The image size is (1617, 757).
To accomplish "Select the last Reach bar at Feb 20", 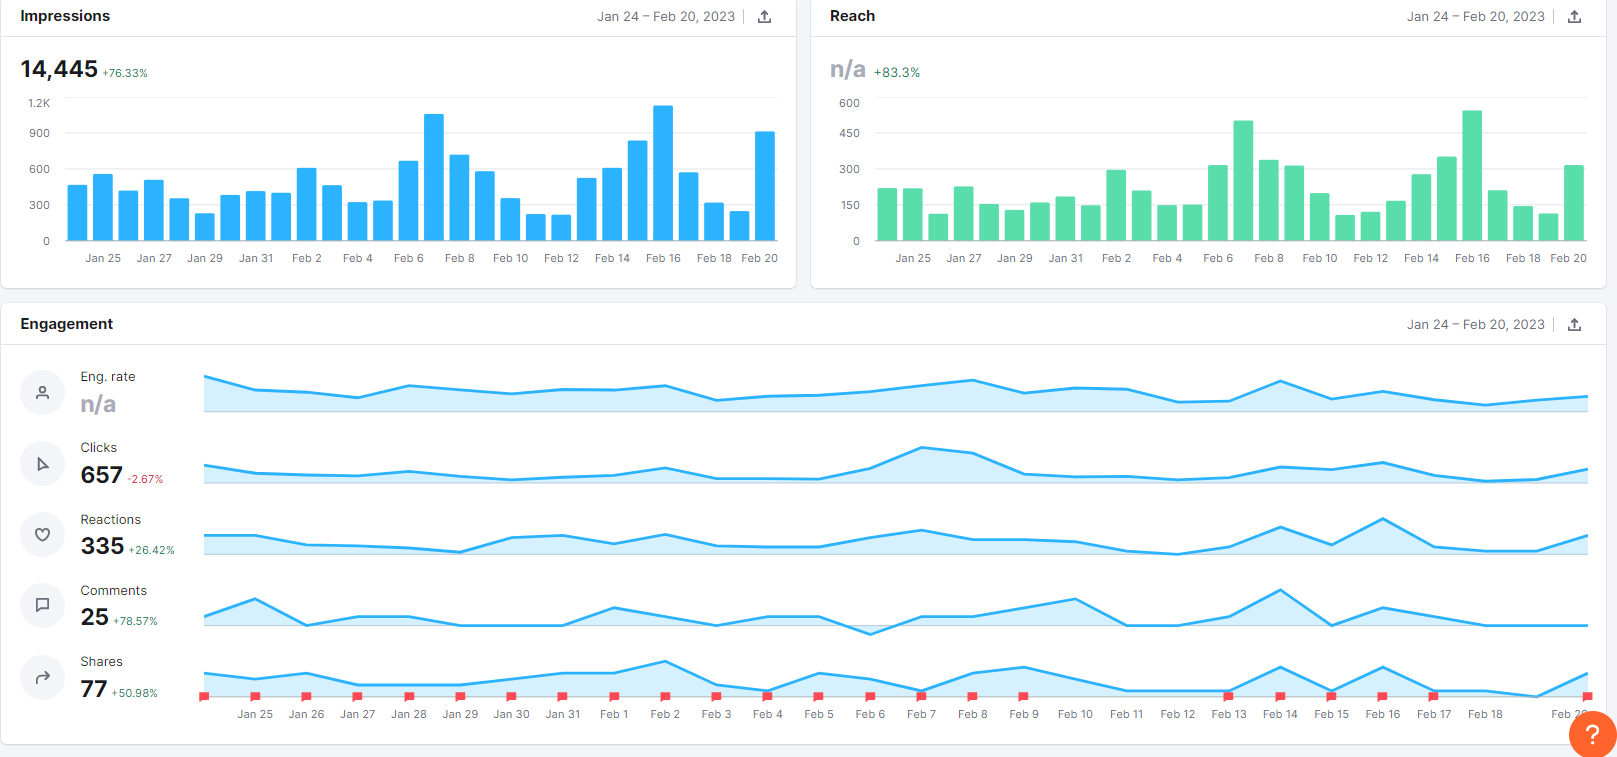I will 1574,203.
